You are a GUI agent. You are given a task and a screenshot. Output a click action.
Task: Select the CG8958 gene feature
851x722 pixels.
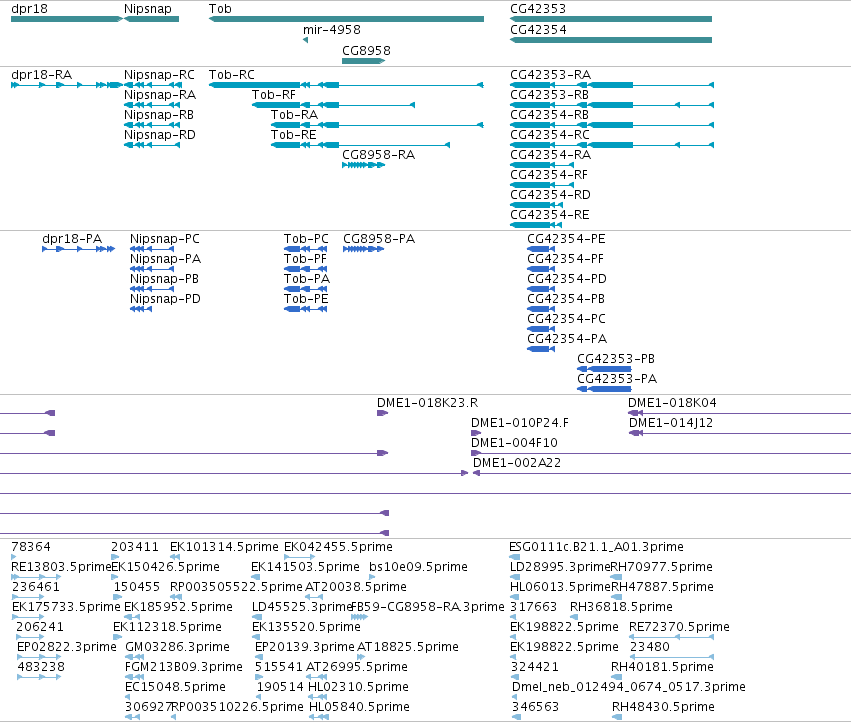pos(364,61)
